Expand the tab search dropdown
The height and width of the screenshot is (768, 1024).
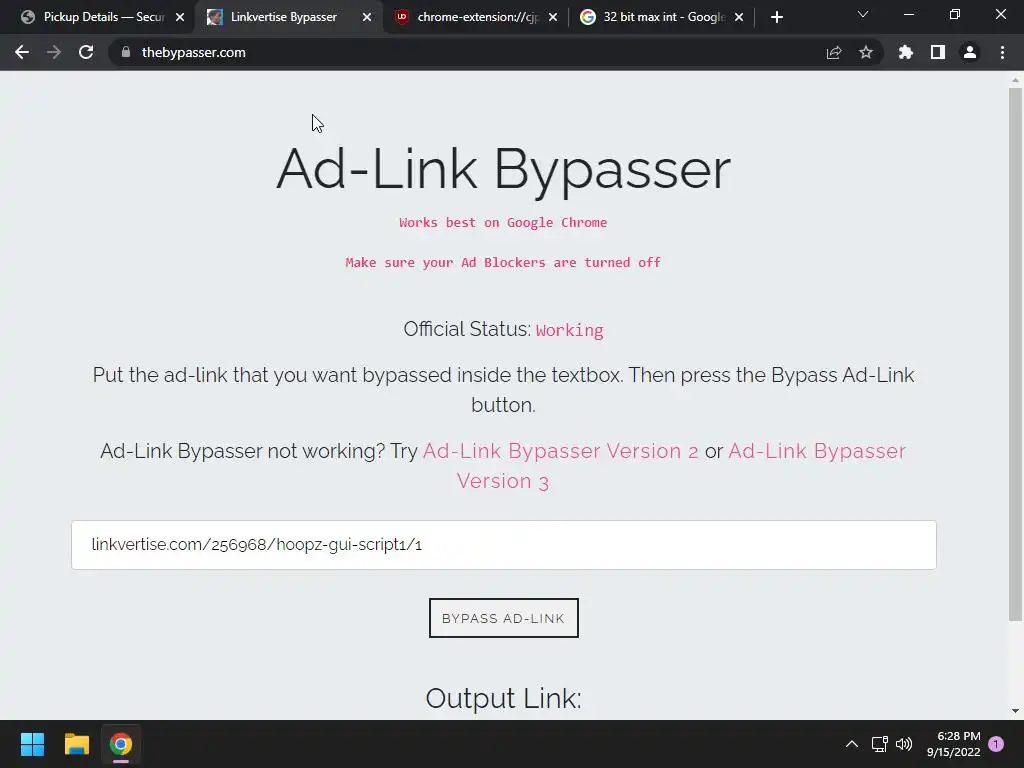863,14
